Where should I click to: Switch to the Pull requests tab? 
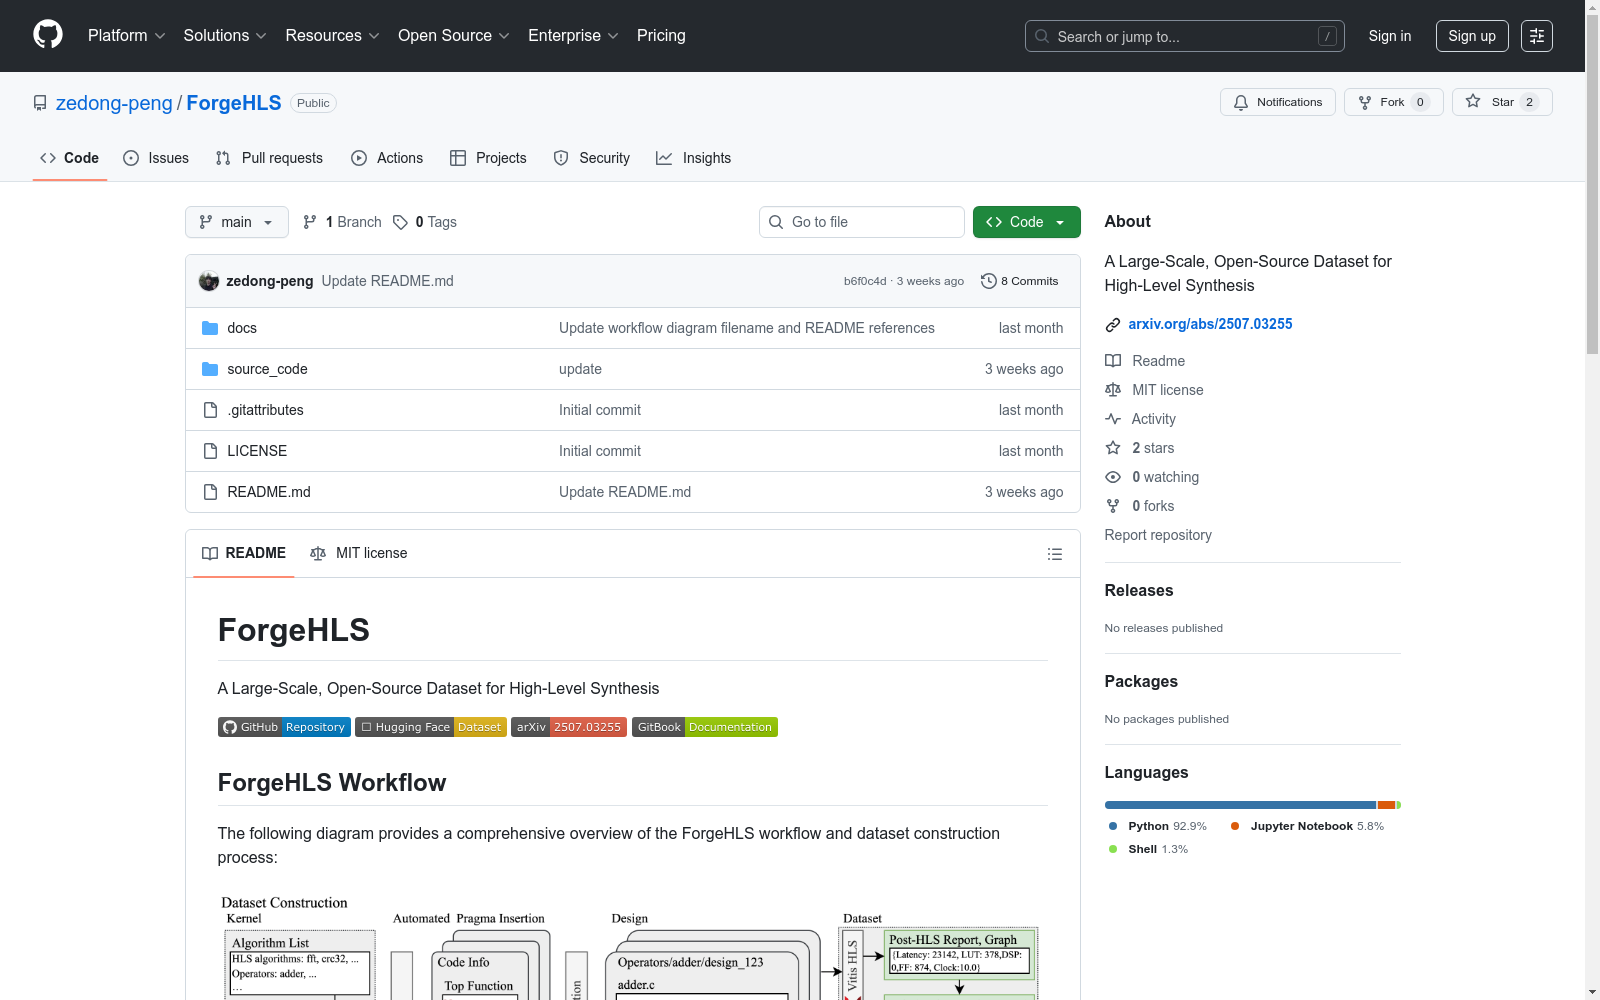[x=269, y=158]
